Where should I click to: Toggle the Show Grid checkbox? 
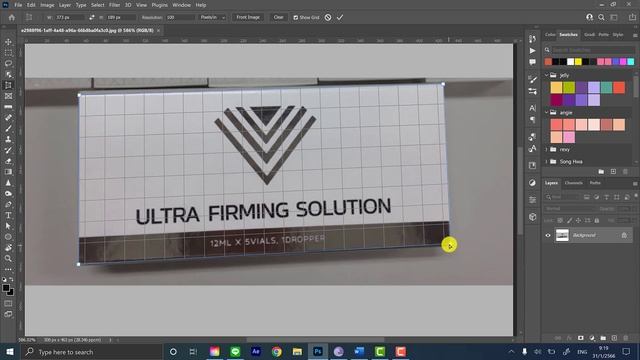296,18
